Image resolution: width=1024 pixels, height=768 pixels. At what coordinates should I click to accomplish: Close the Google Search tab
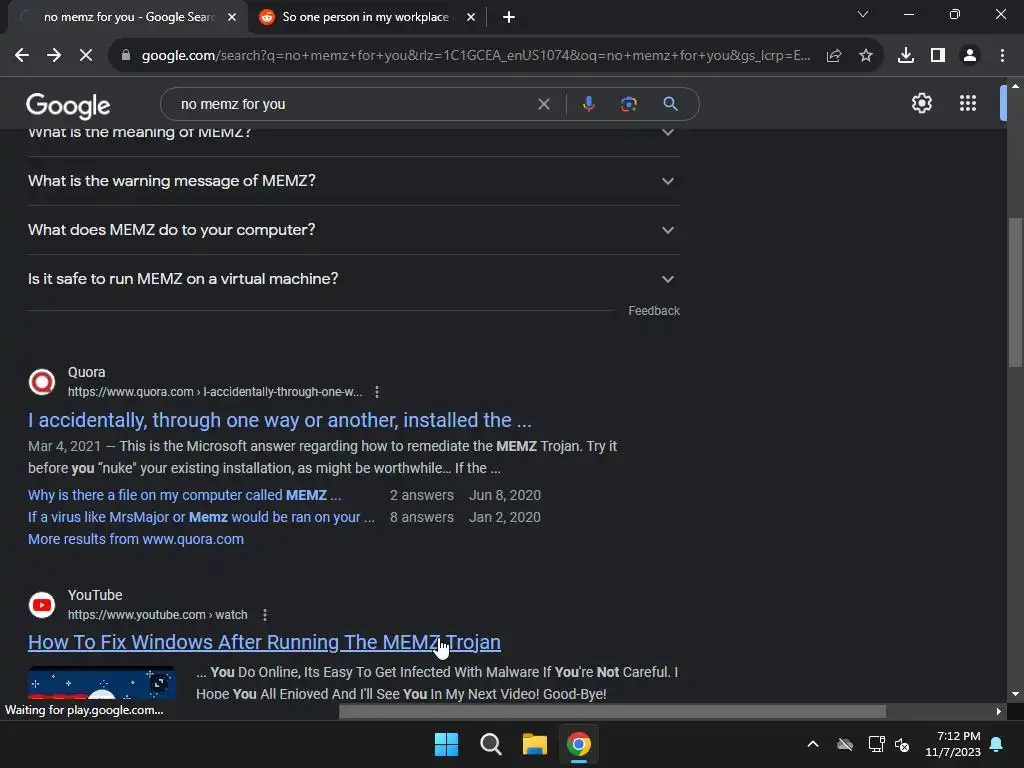[232, 17]
